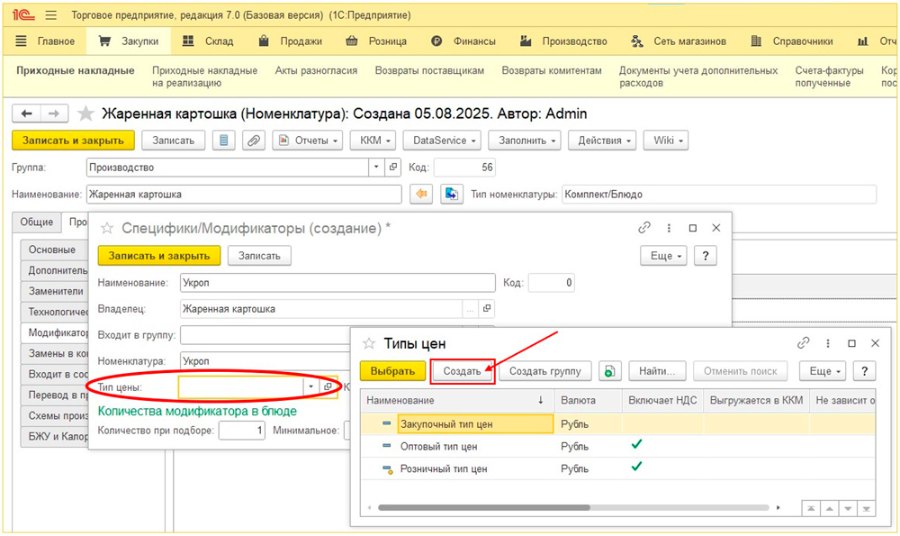Open the Действия dropdown
This screenshot has height=536, width=900.
(602, 141)
